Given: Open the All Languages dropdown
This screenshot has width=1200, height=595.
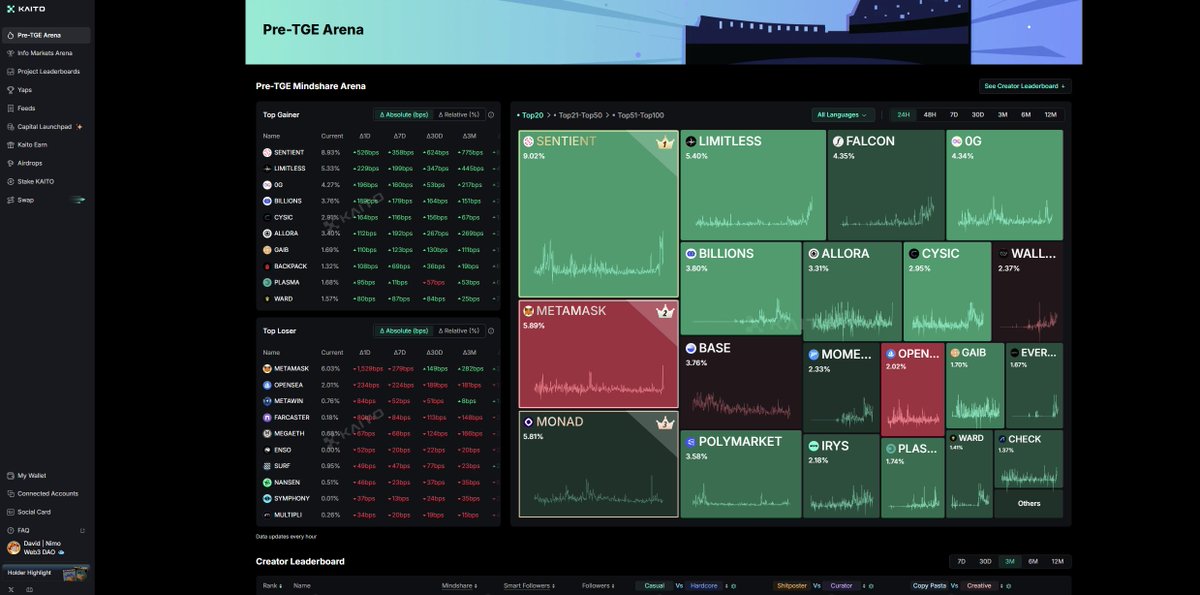Looking at the screenshot, I should [x=843, y=115].
